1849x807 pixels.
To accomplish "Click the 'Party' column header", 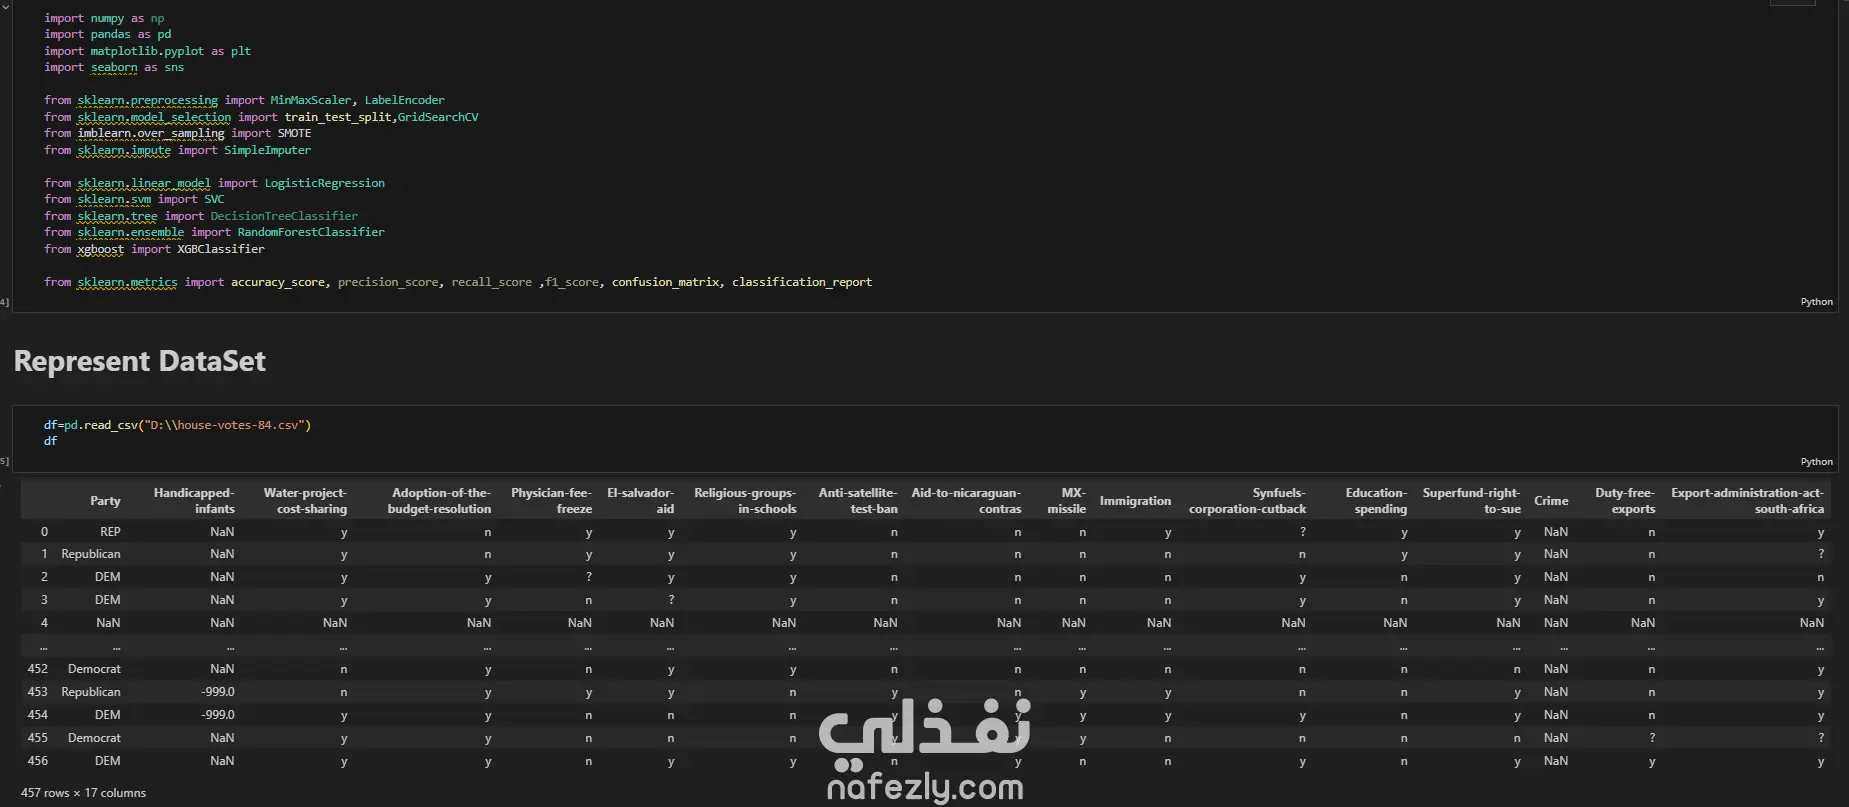I will (105, 501).
